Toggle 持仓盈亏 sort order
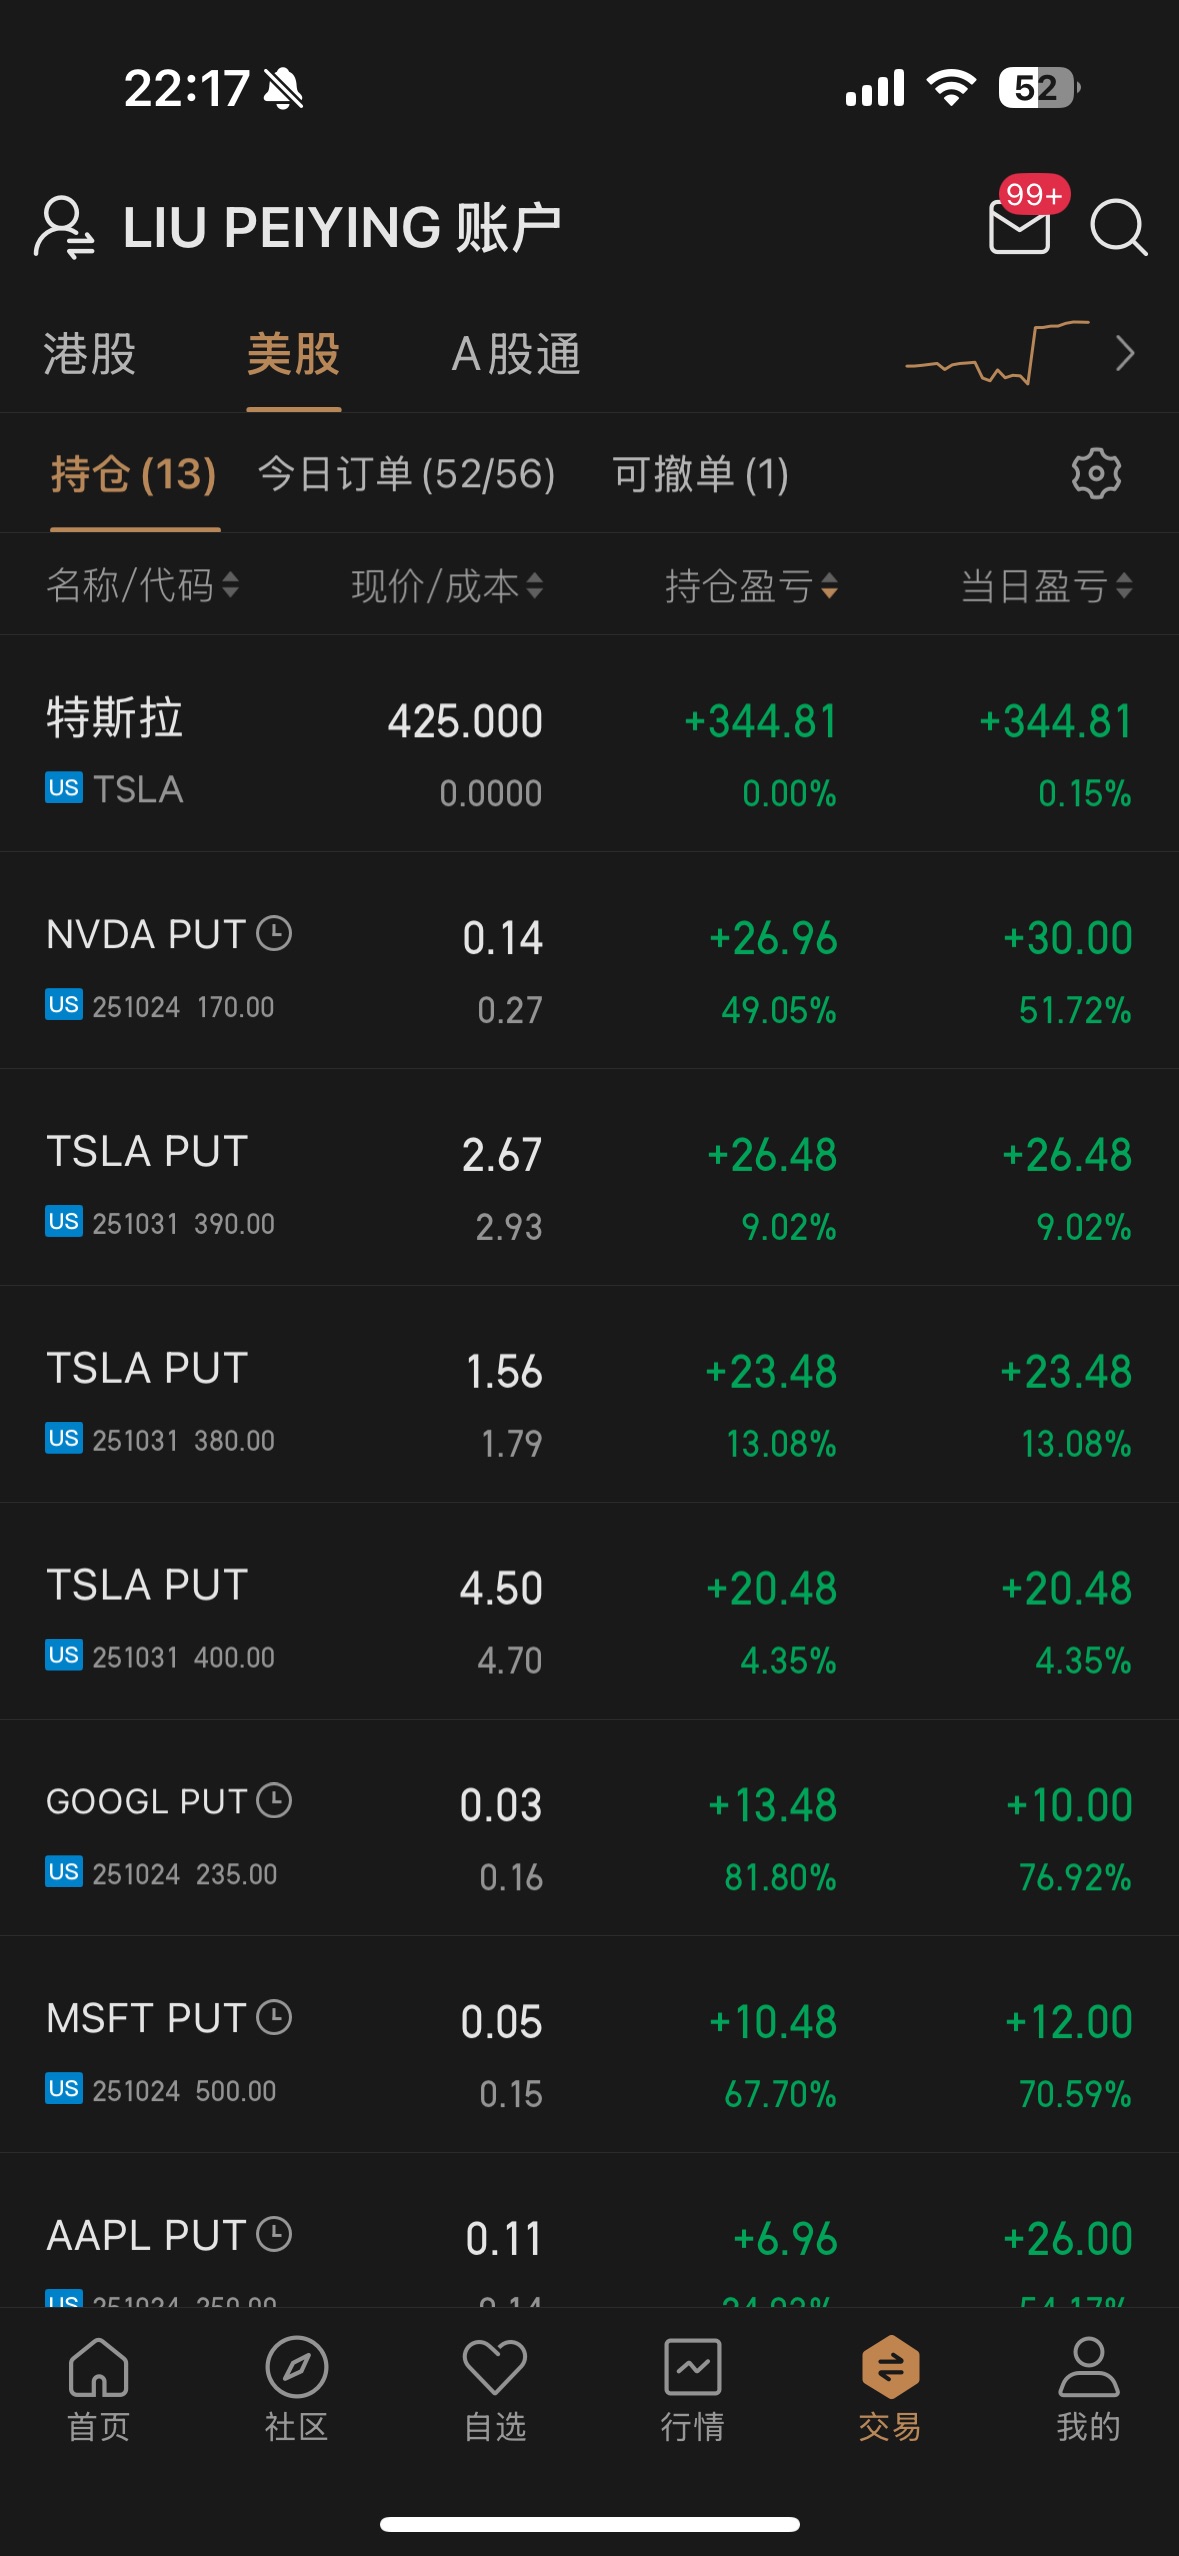 point(751,585)
